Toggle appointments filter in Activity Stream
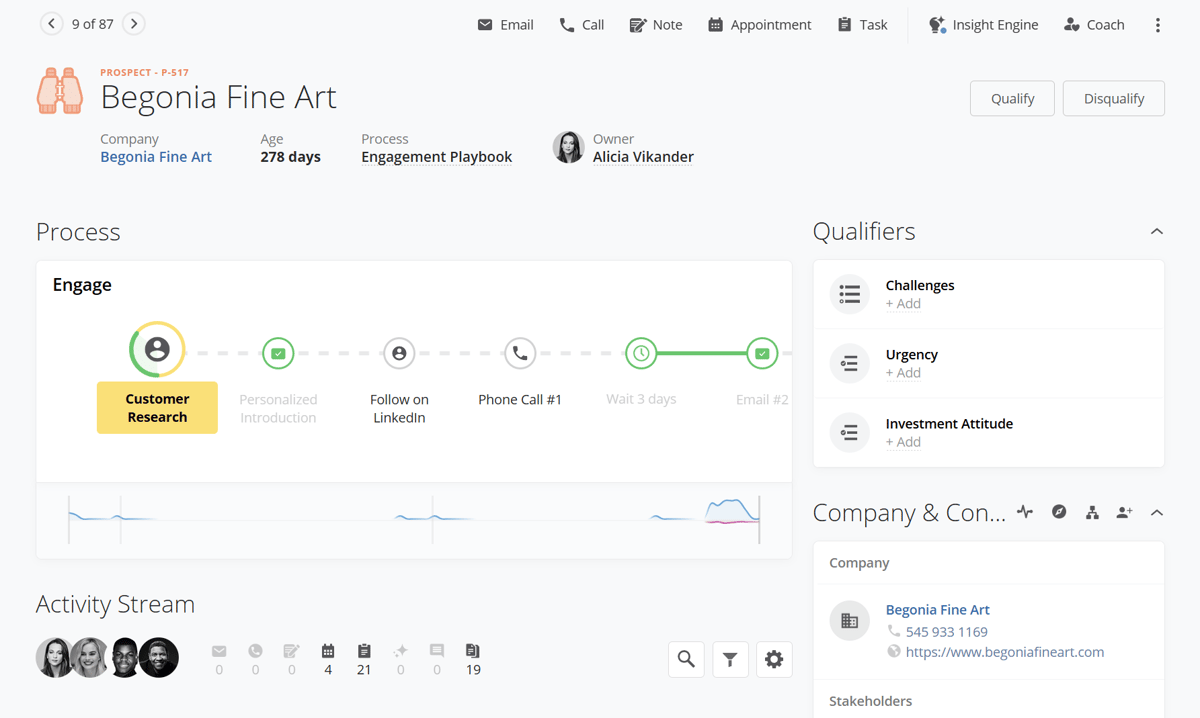The height and width of the screenshot is (718, 1200). [328, 651]
